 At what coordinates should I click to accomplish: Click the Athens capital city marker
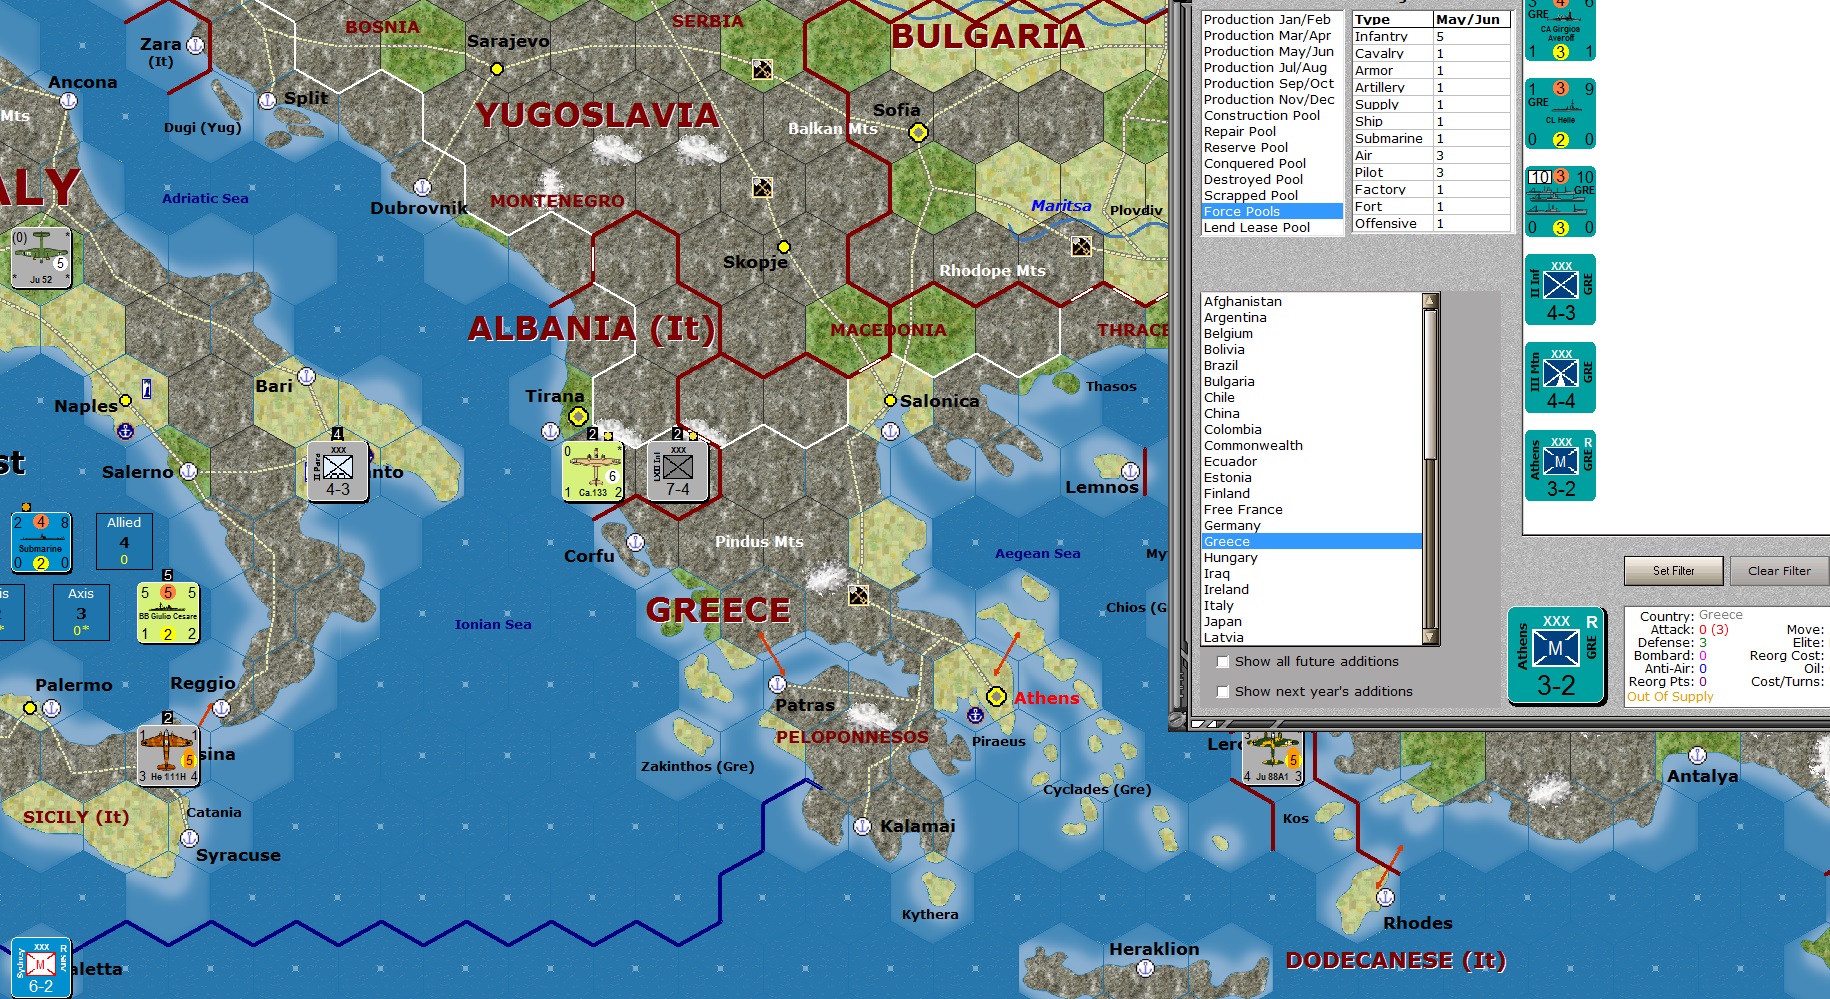click(996, 696)
